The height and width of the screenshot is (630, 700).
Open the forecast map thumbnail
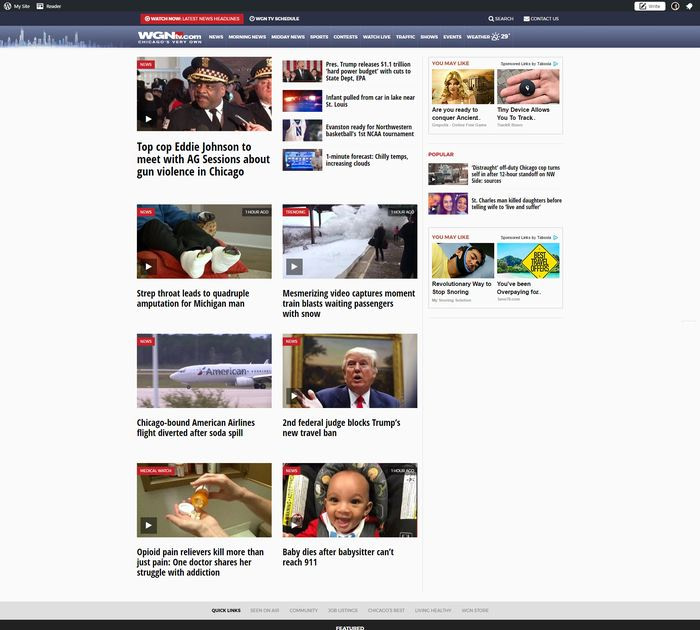point(302,160)
